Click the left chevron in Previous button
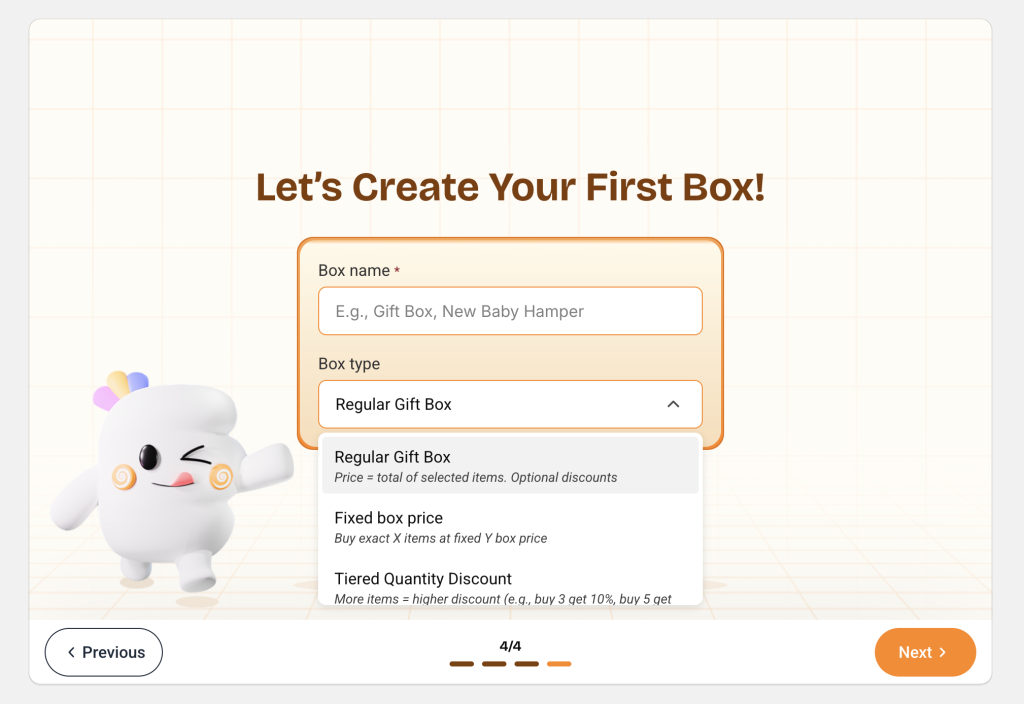The height and width of the screenshot is (704, 1024). 71,652
